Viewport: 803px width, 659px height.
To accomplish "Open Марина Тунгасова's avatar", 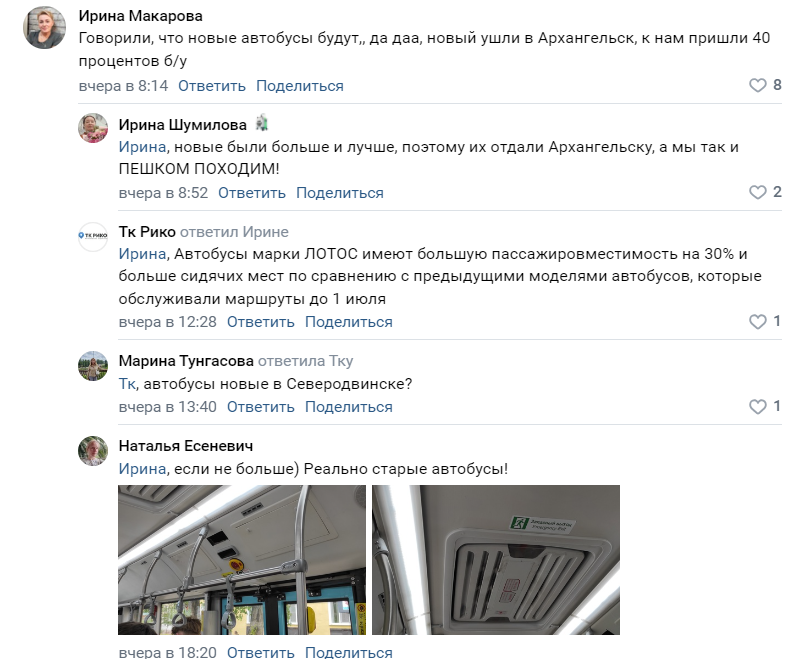I will click(x=93, y=365).
